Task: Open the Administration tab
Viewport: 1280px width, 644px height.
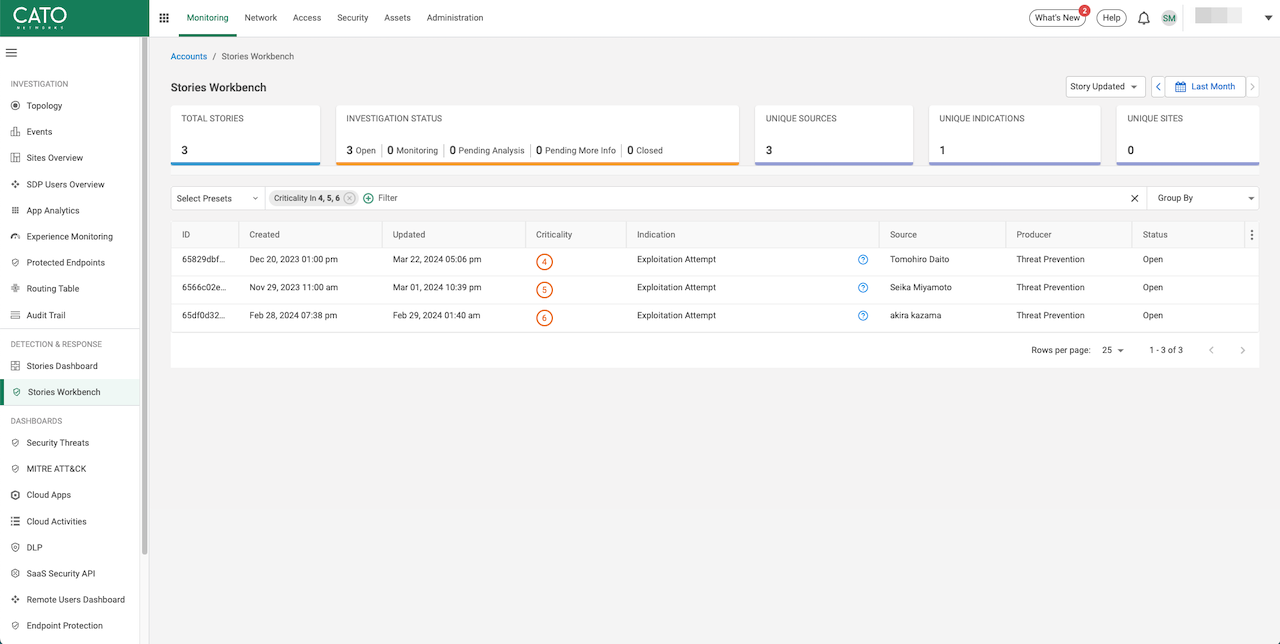Action: (455, 18)
